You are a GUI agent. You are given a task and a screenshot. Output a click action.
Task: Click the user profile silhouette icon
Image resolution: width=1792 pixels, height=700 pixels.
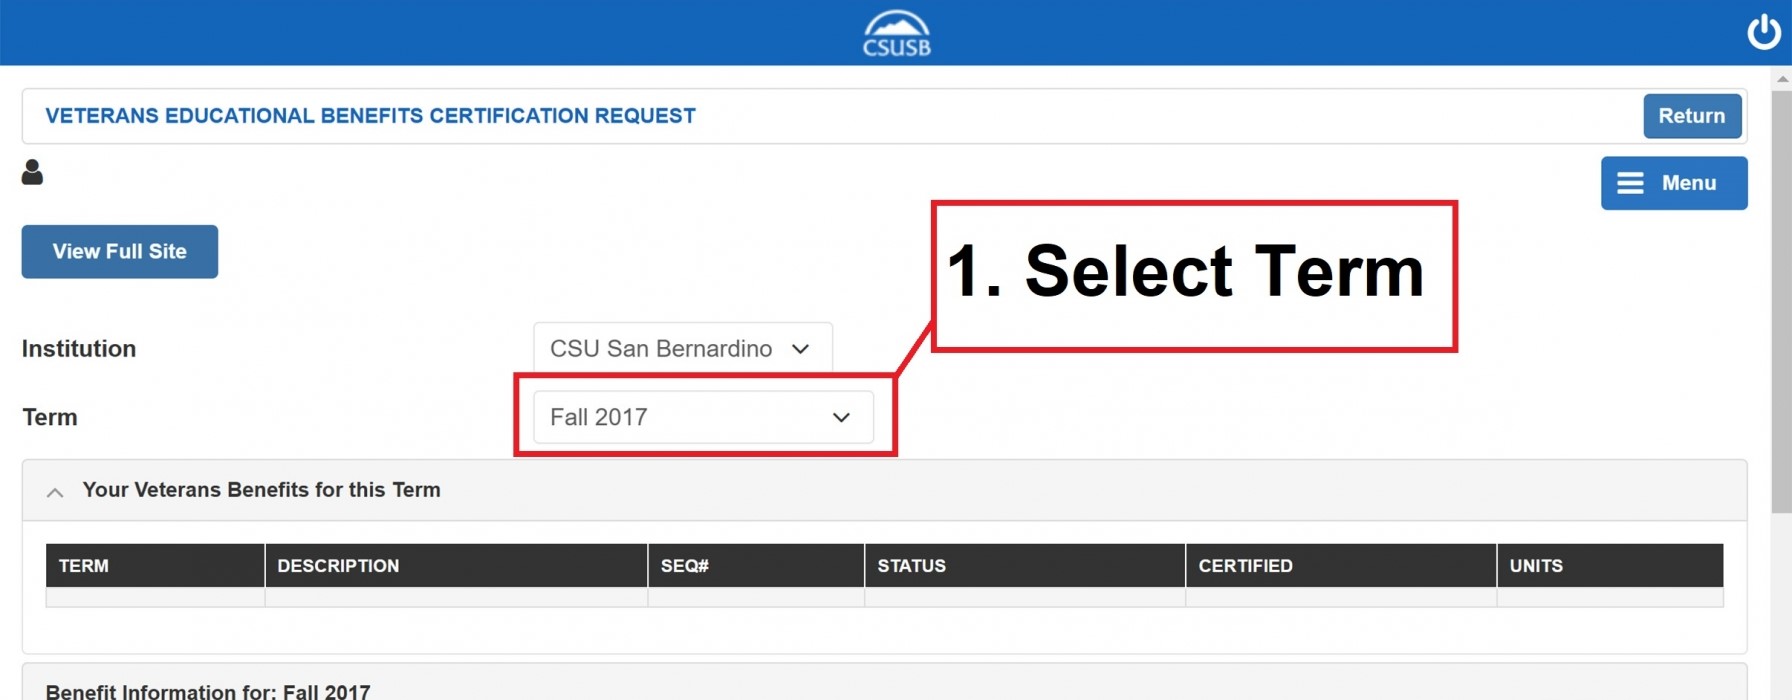coord(32,172)
